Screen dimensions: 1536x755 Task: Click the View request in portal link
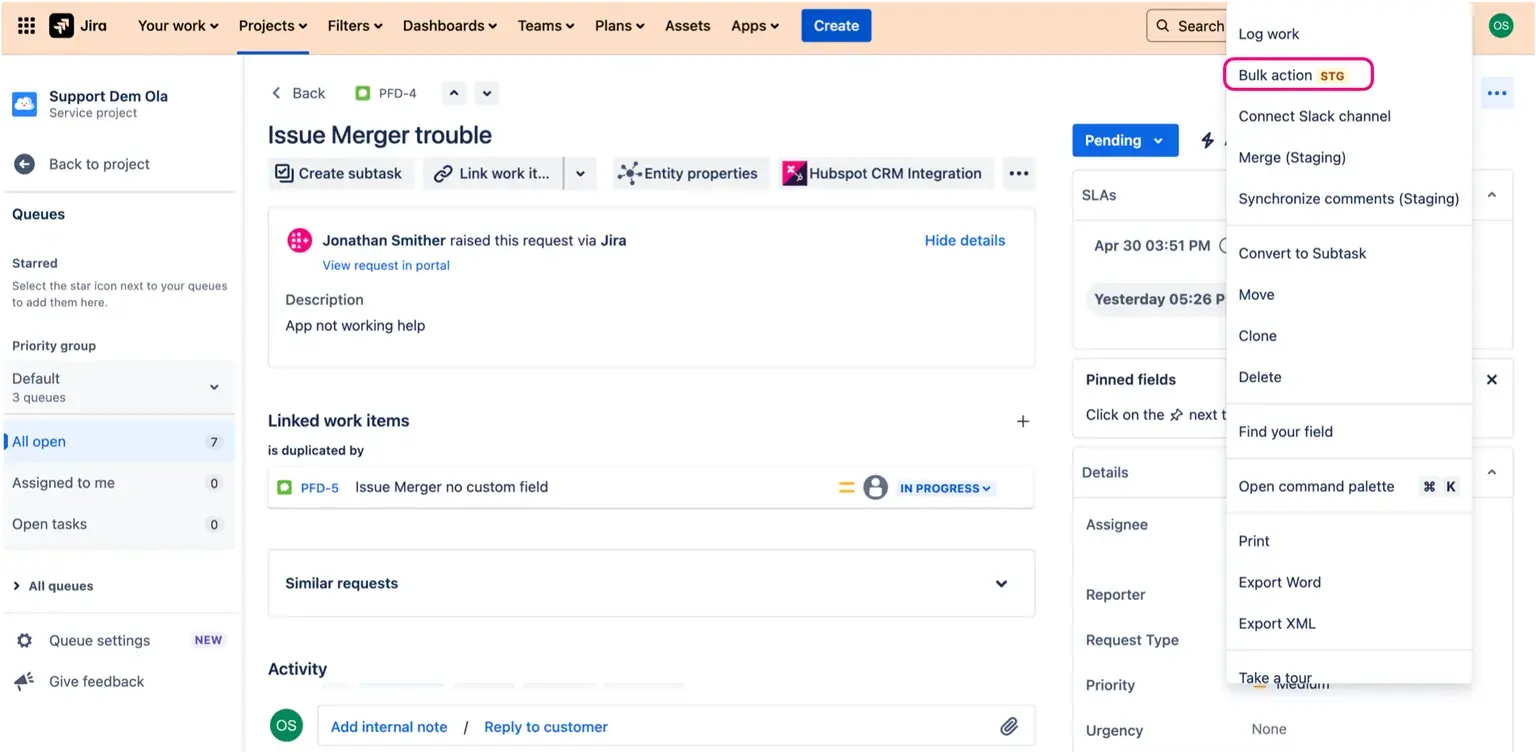pyautogui.click(x=386, y=266)
